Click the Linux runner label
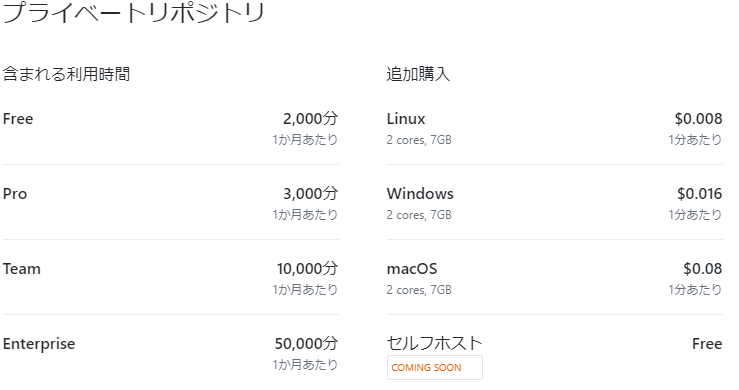Viewport: 739px width, 390px height. [406, 119]
